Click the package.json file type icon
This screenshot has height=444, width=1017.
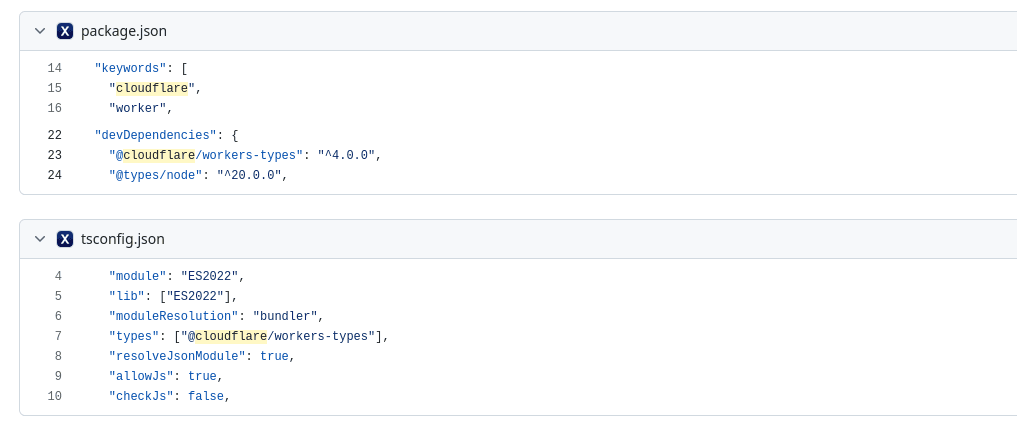click(65, 31)
